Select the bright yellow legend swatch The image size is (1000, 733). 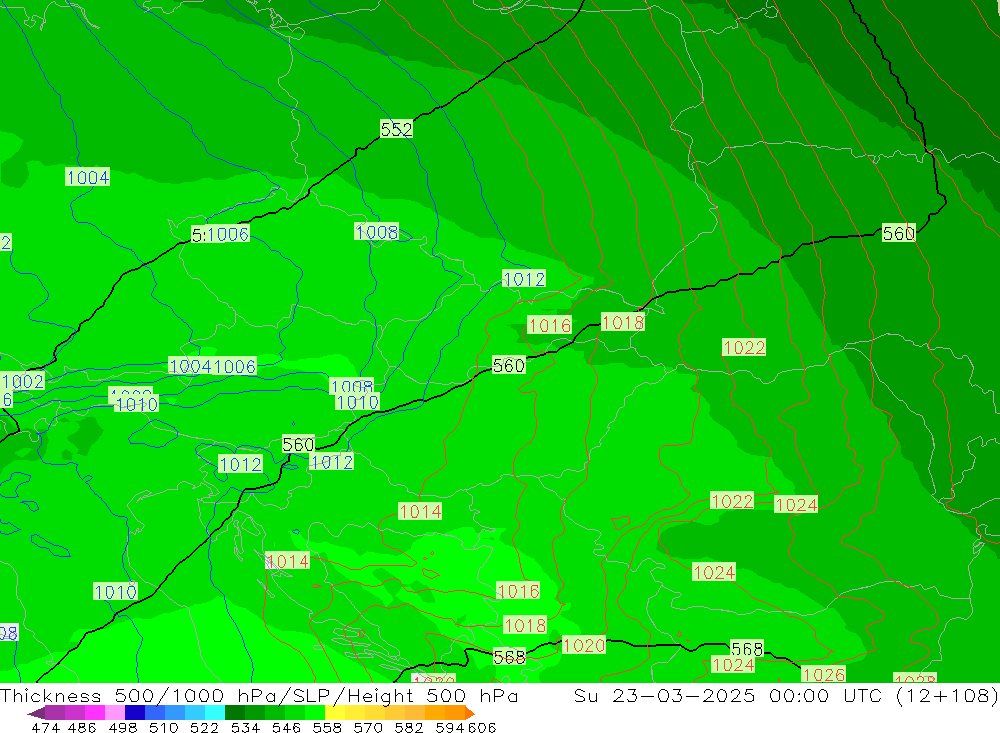(x=335, y=713)
